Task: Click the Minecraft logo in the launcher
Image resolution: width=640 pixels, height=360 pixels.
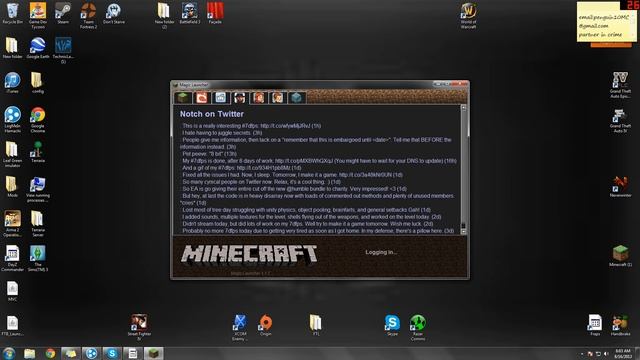Action: 249,255
